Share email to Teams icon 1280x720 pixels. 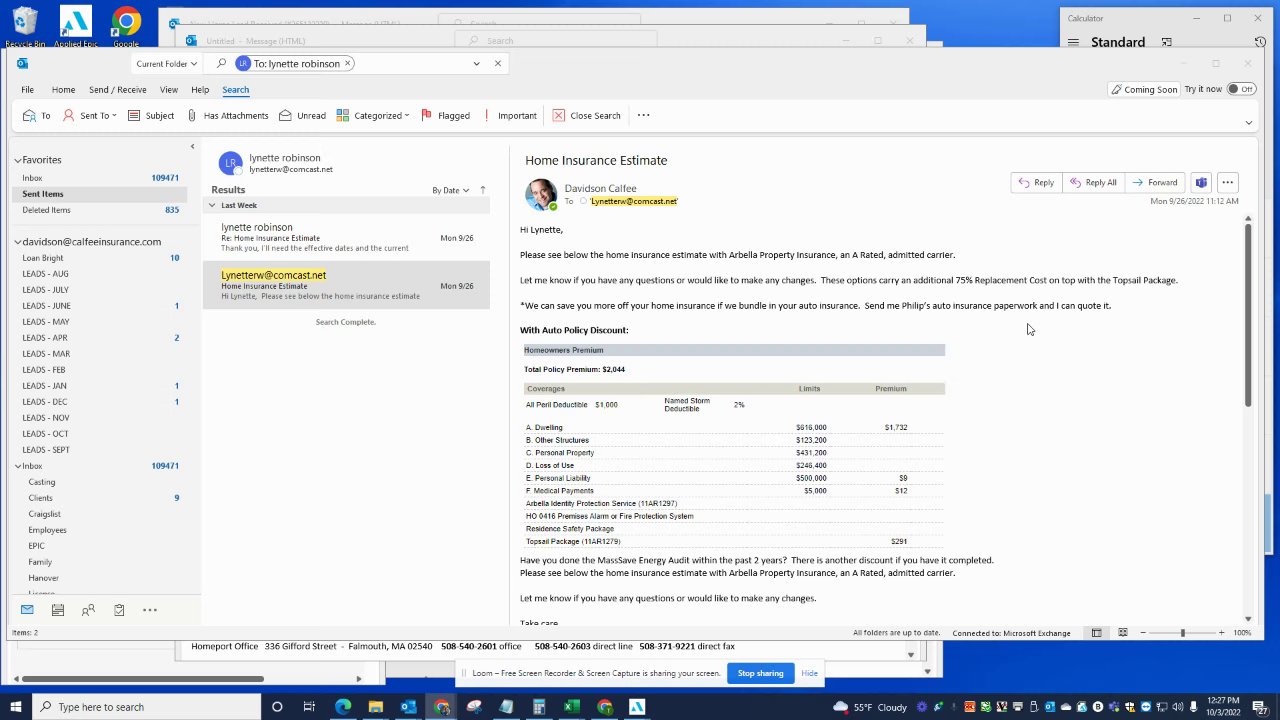(1201, 182)
